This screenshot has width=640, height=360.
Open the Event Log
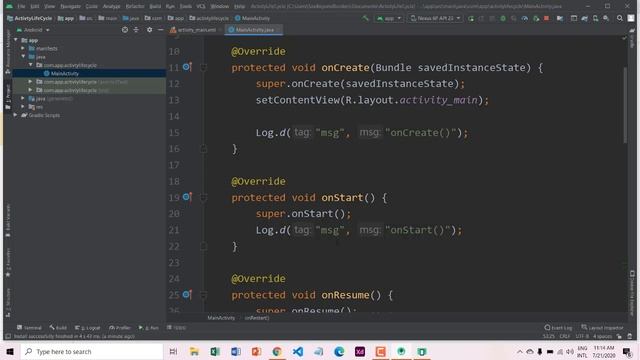click(558, 328)
